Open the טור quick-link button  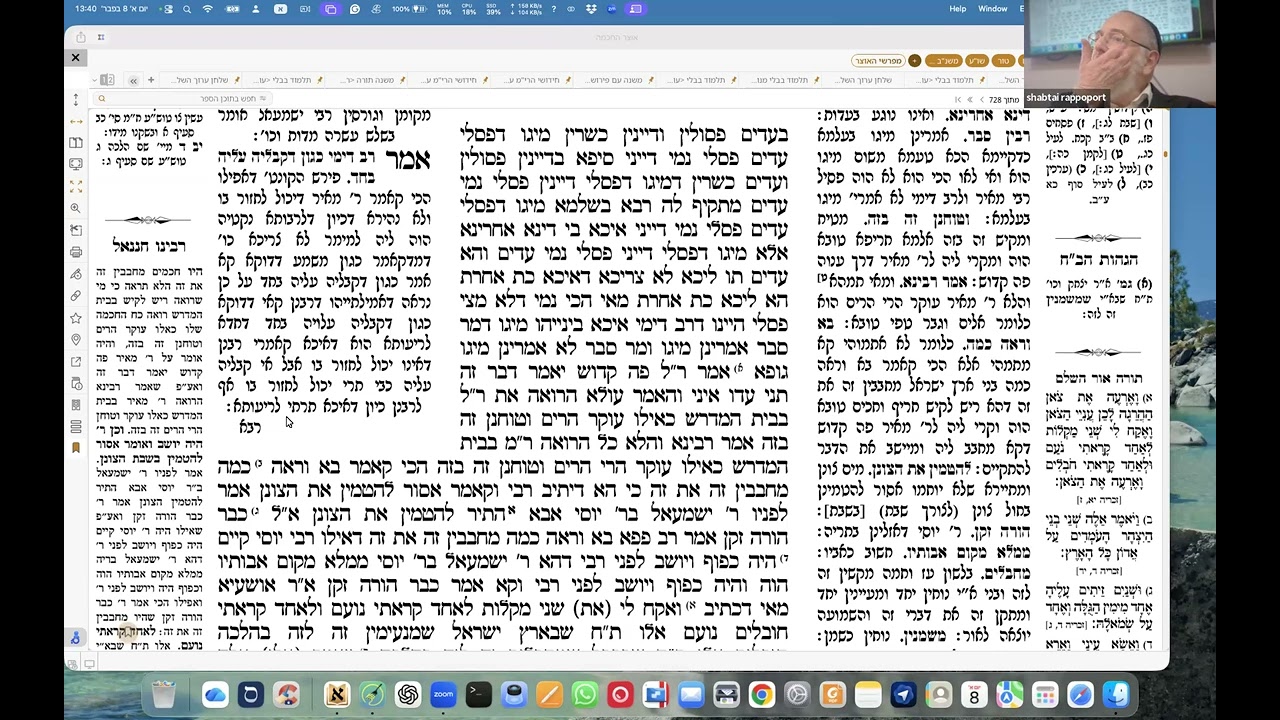[1003, 61]
